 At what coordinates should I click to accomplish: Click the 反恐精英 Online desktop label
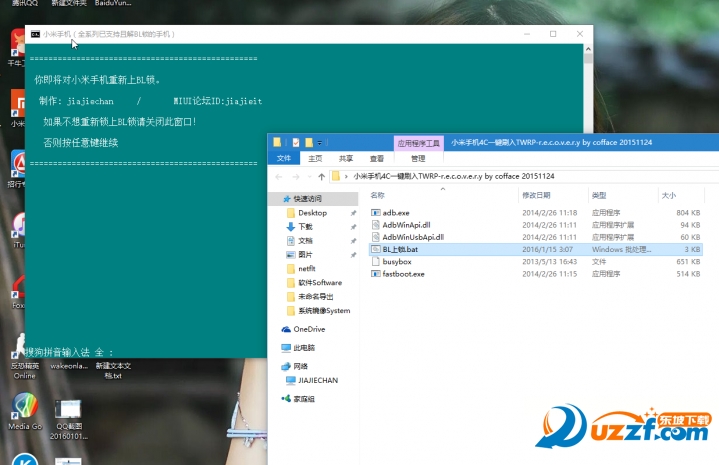click(25, 371)
